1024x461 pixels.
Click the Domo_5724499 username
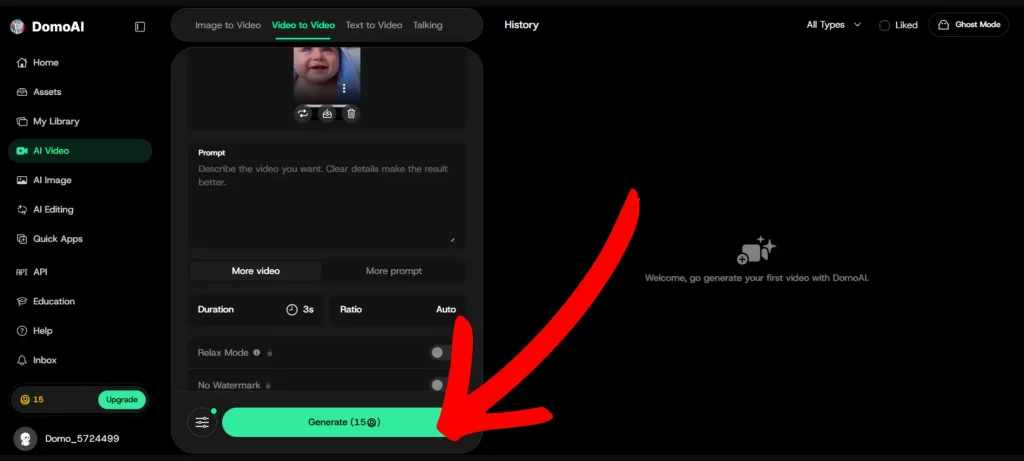pyautogui.click(x=82, y=439)
